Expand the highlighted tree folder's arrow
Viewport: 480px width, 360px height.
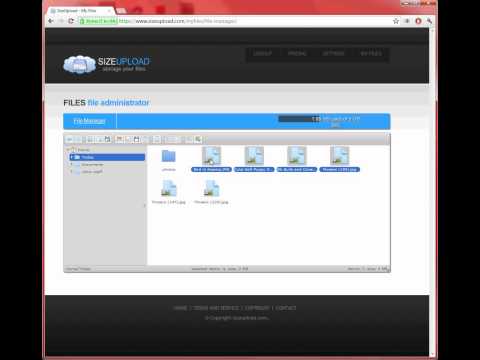point(72,157)
